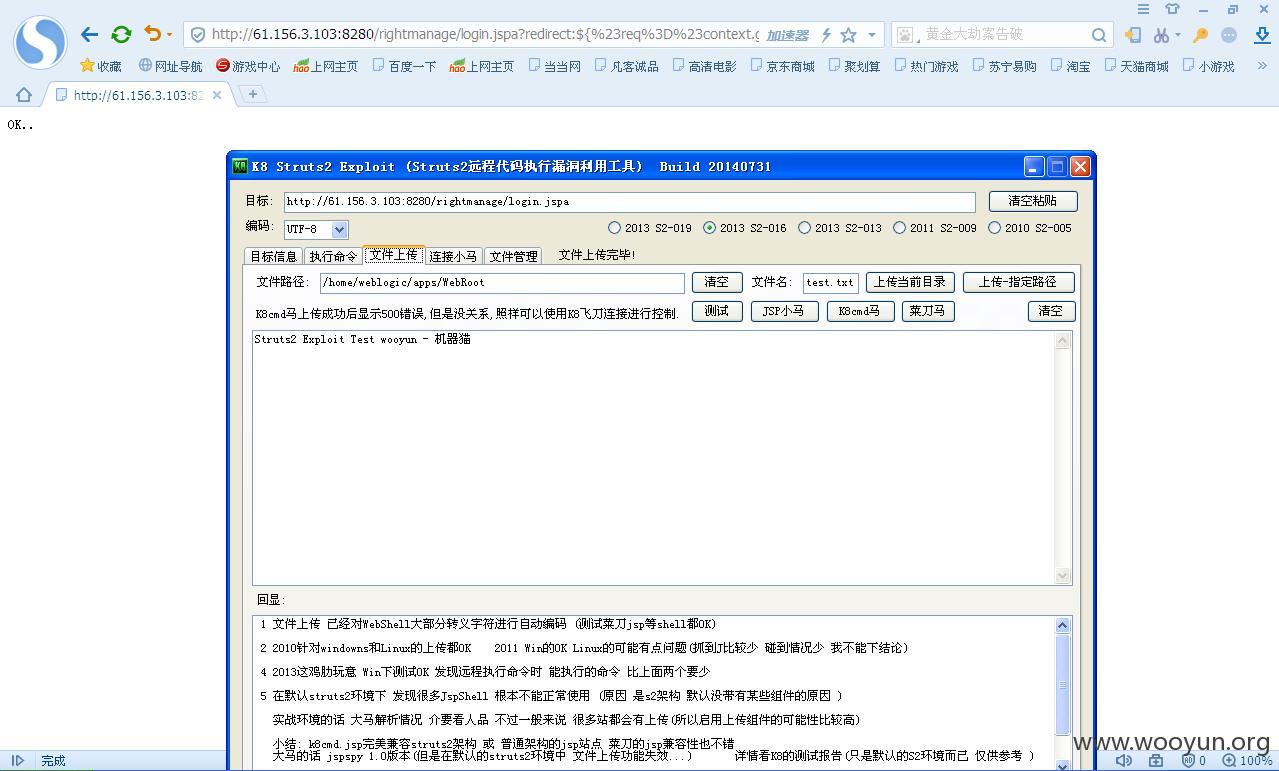Open the 收藏 favorites star

click(100, 66)
